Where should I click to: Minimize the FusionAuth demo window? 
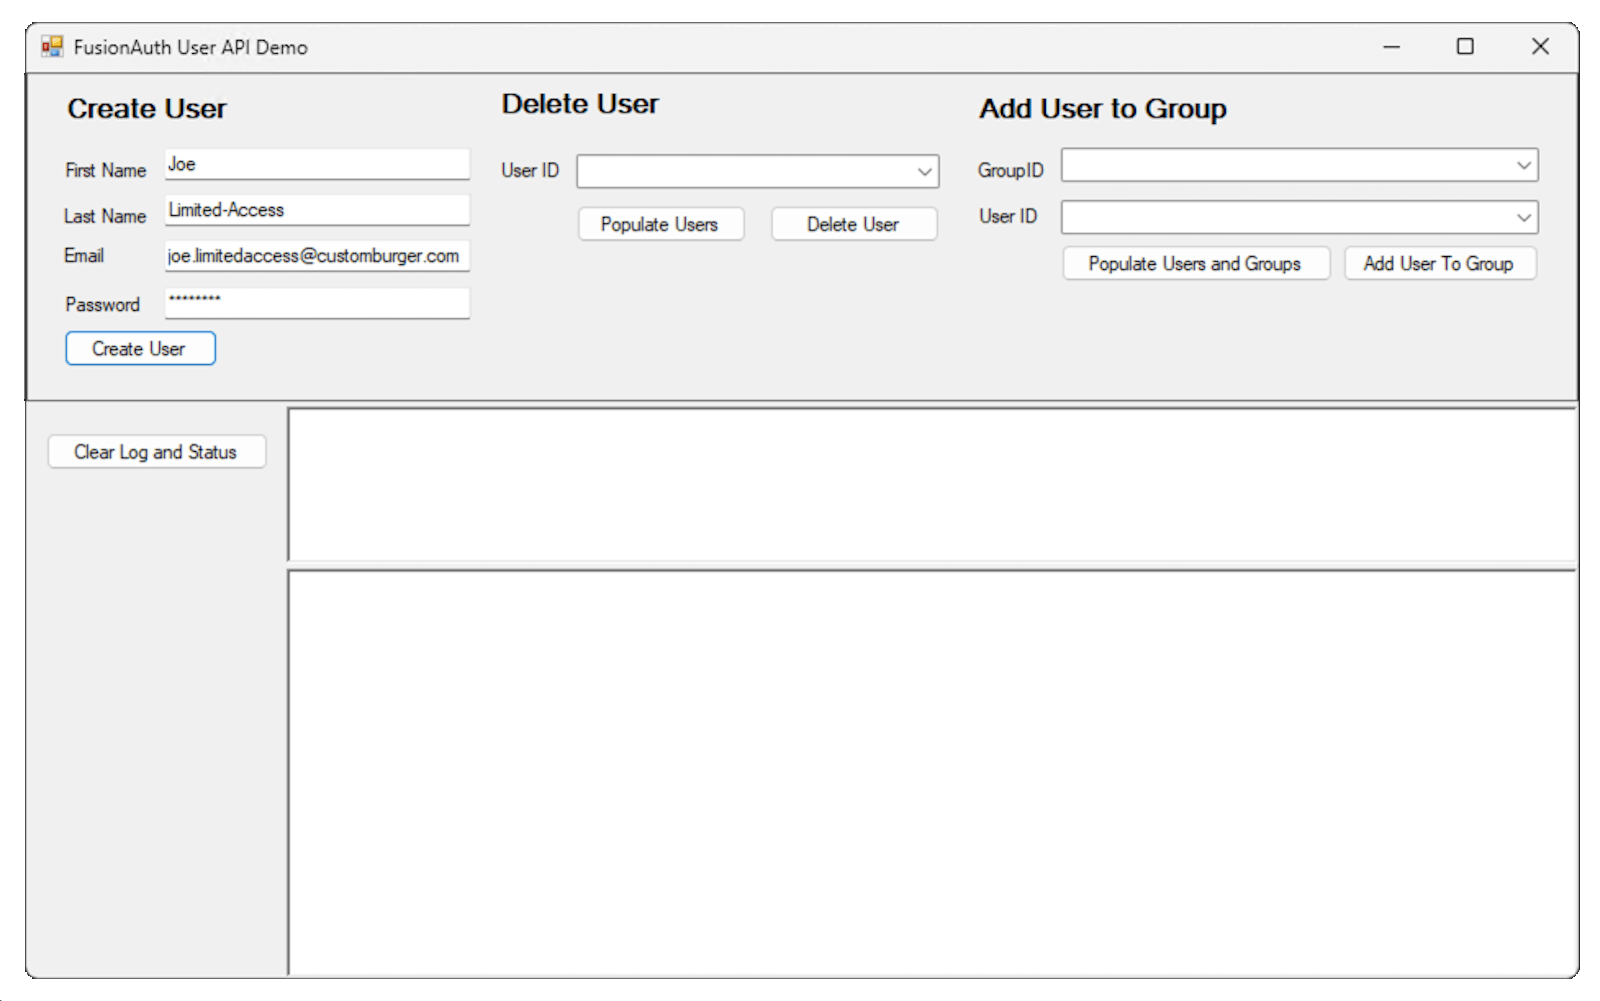point(1391,47)
